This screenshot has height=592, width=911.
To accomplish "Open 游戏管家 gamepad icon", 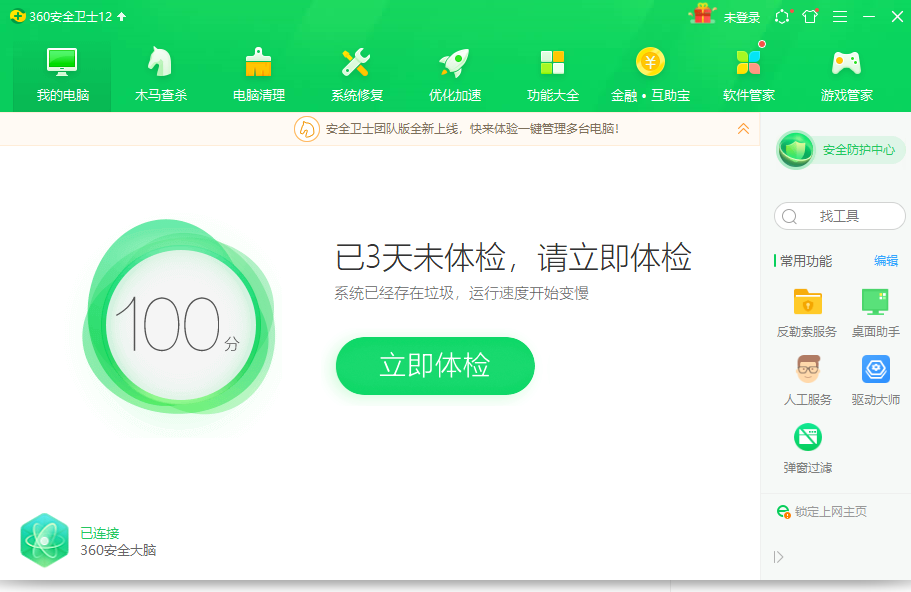I will (847, 63).
